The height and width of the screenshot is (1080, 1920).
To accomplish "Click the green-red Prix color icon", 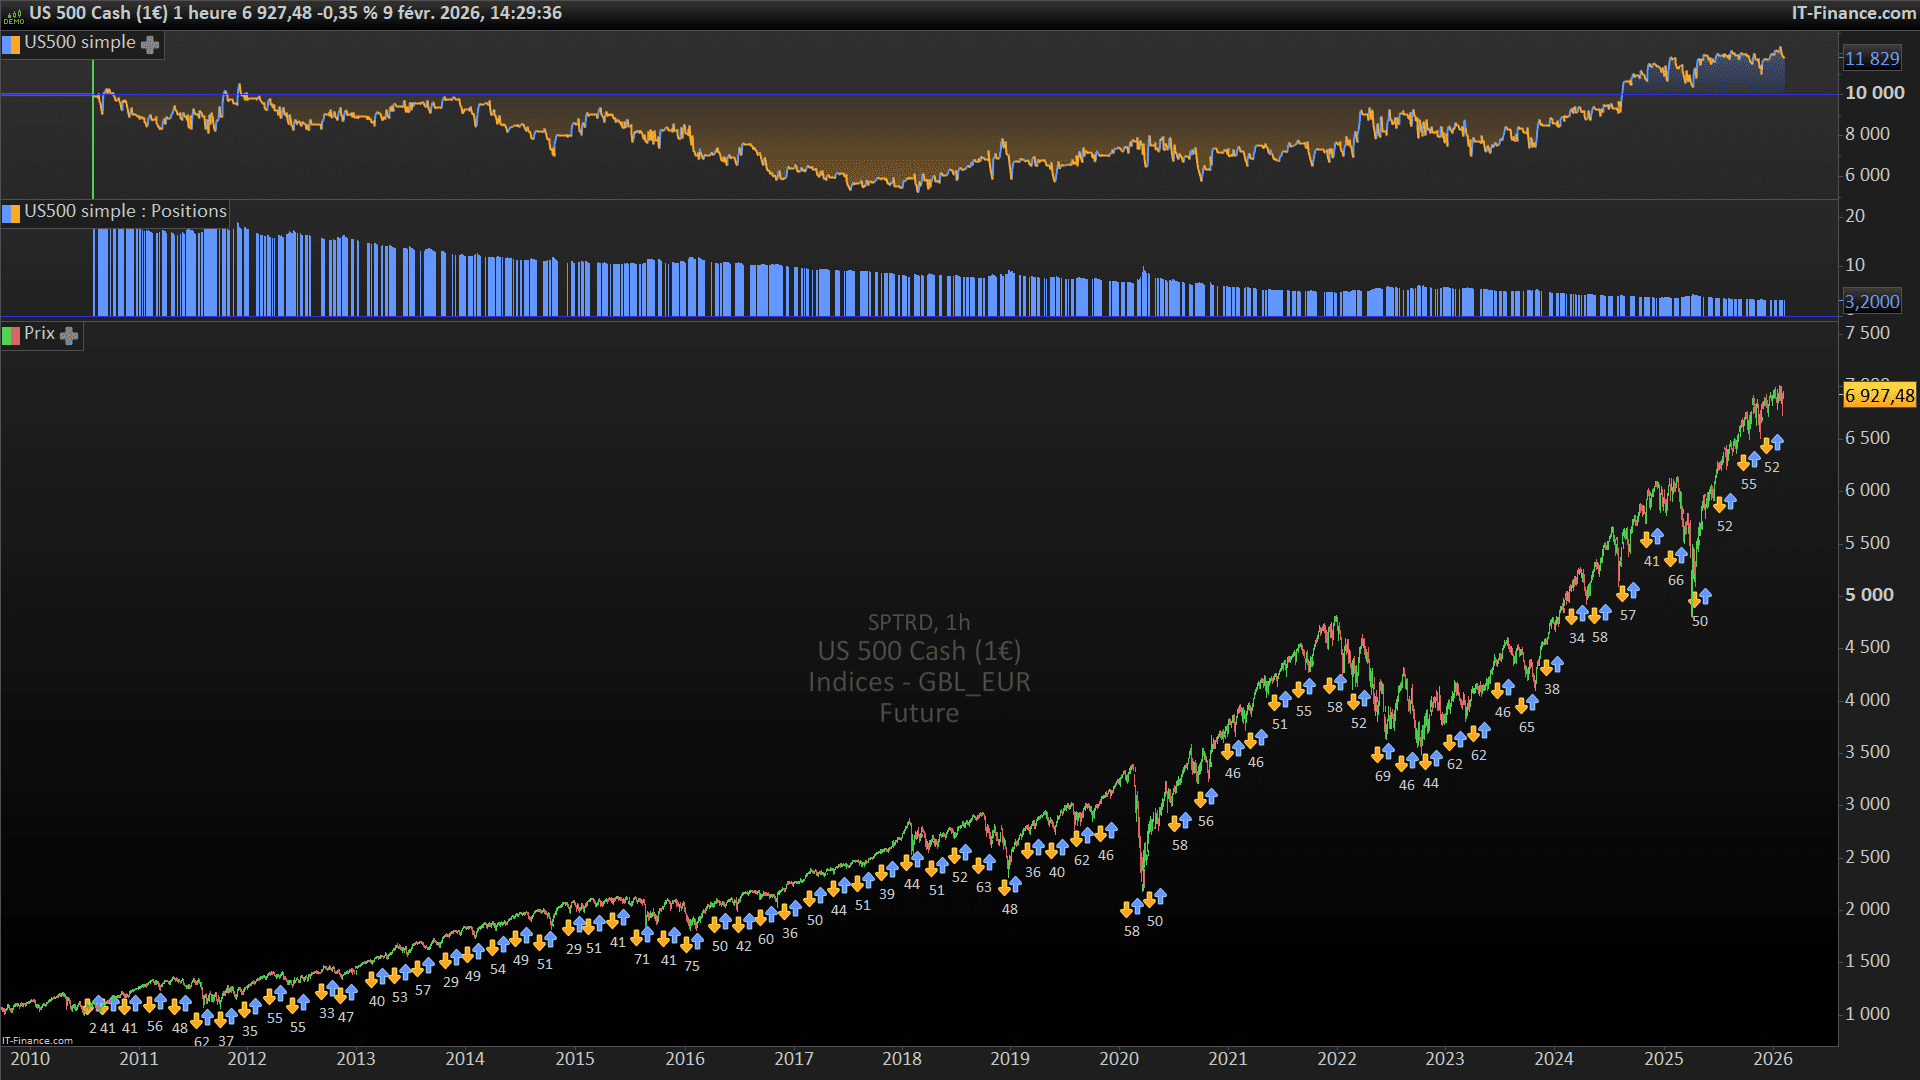I will [x=11, y=336].
